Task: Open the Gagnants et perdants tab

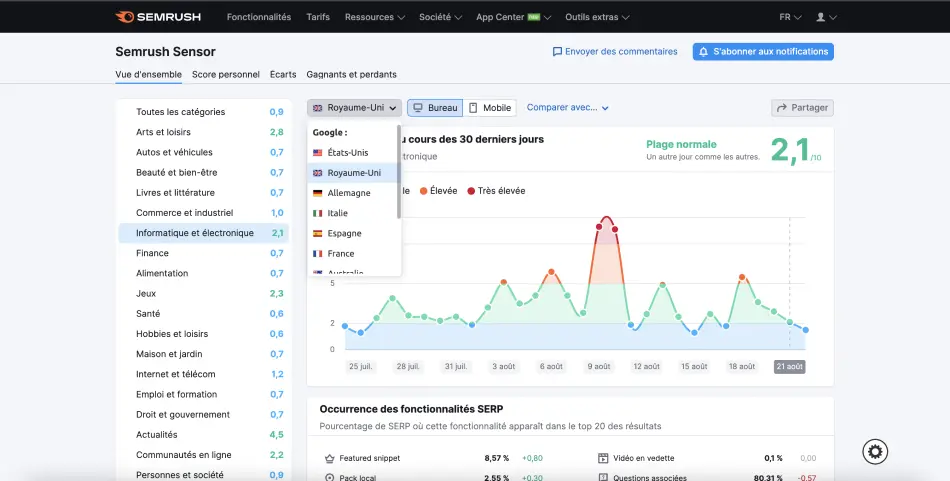Action: (351, 75)
